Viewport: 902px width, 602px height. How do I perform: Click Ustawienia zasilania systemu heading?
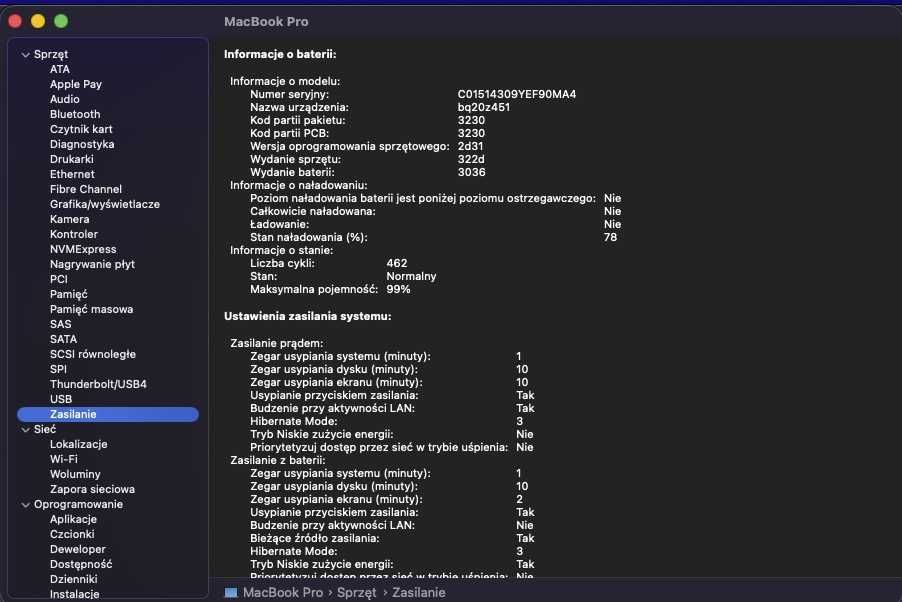[x=307, y=316]
